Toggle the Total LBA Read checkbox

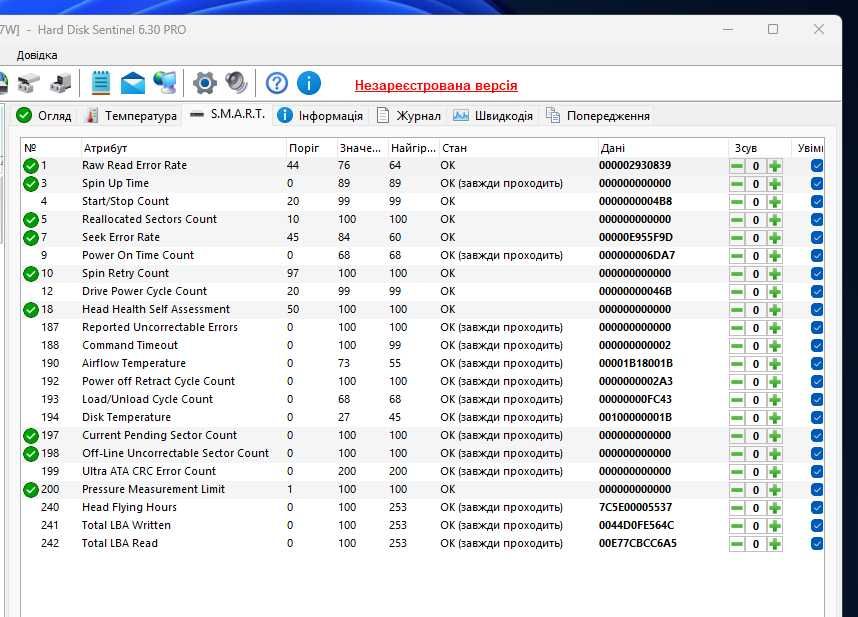click(817, 544)
